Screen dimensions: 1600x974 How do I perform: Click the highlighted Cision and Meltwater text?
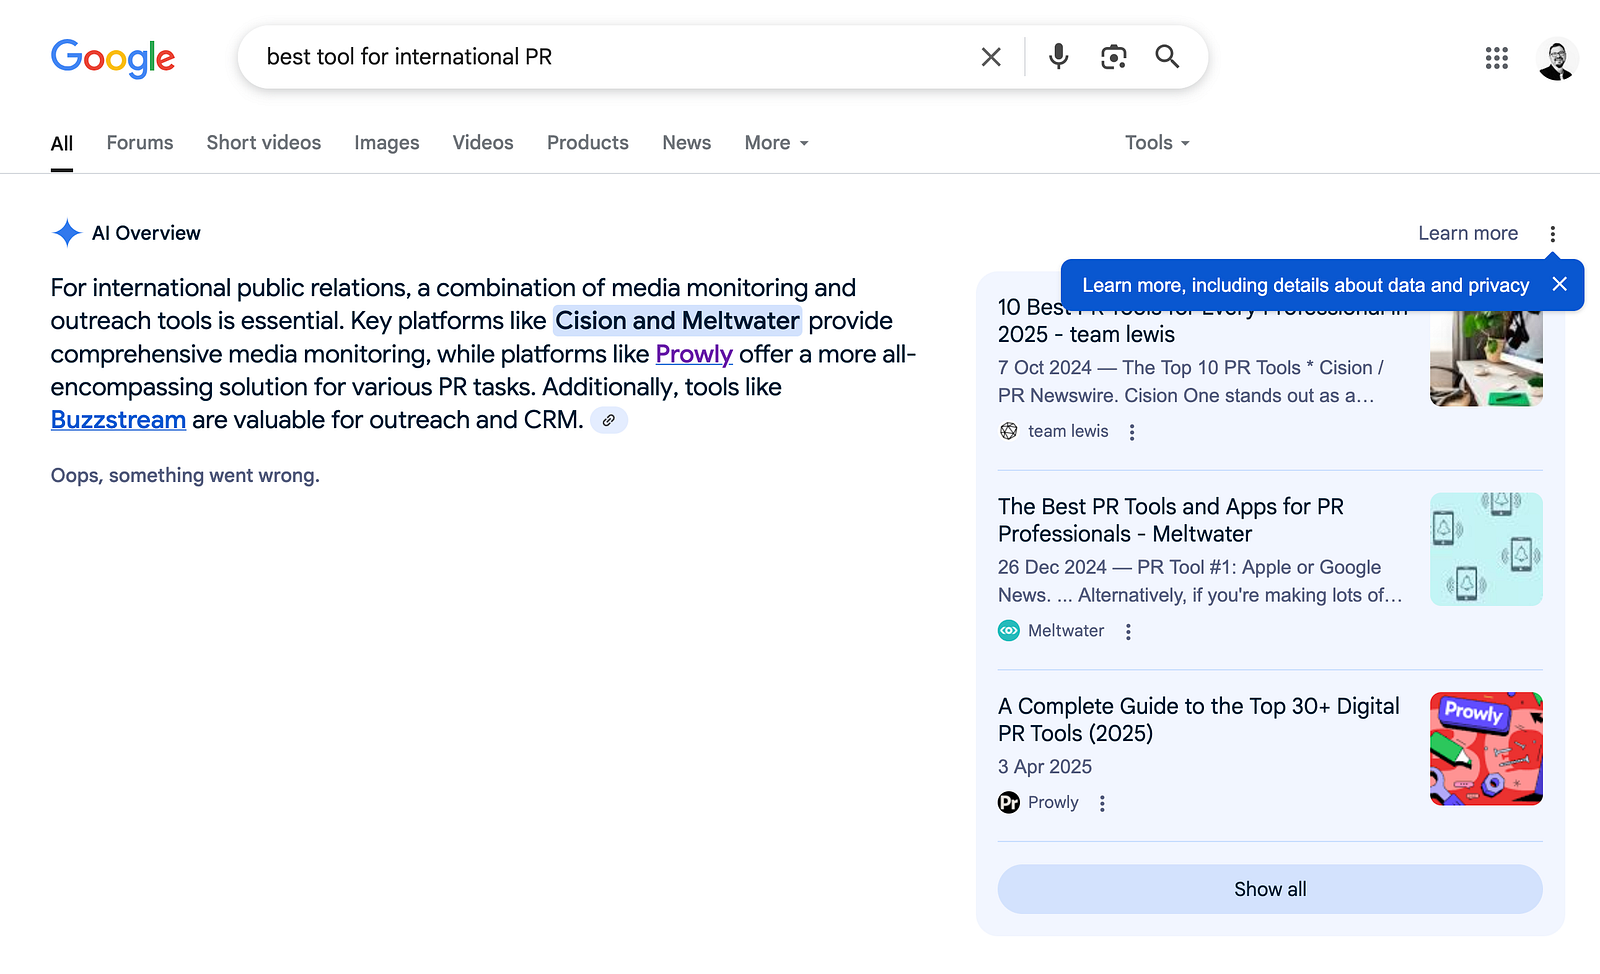pos(677,321)
